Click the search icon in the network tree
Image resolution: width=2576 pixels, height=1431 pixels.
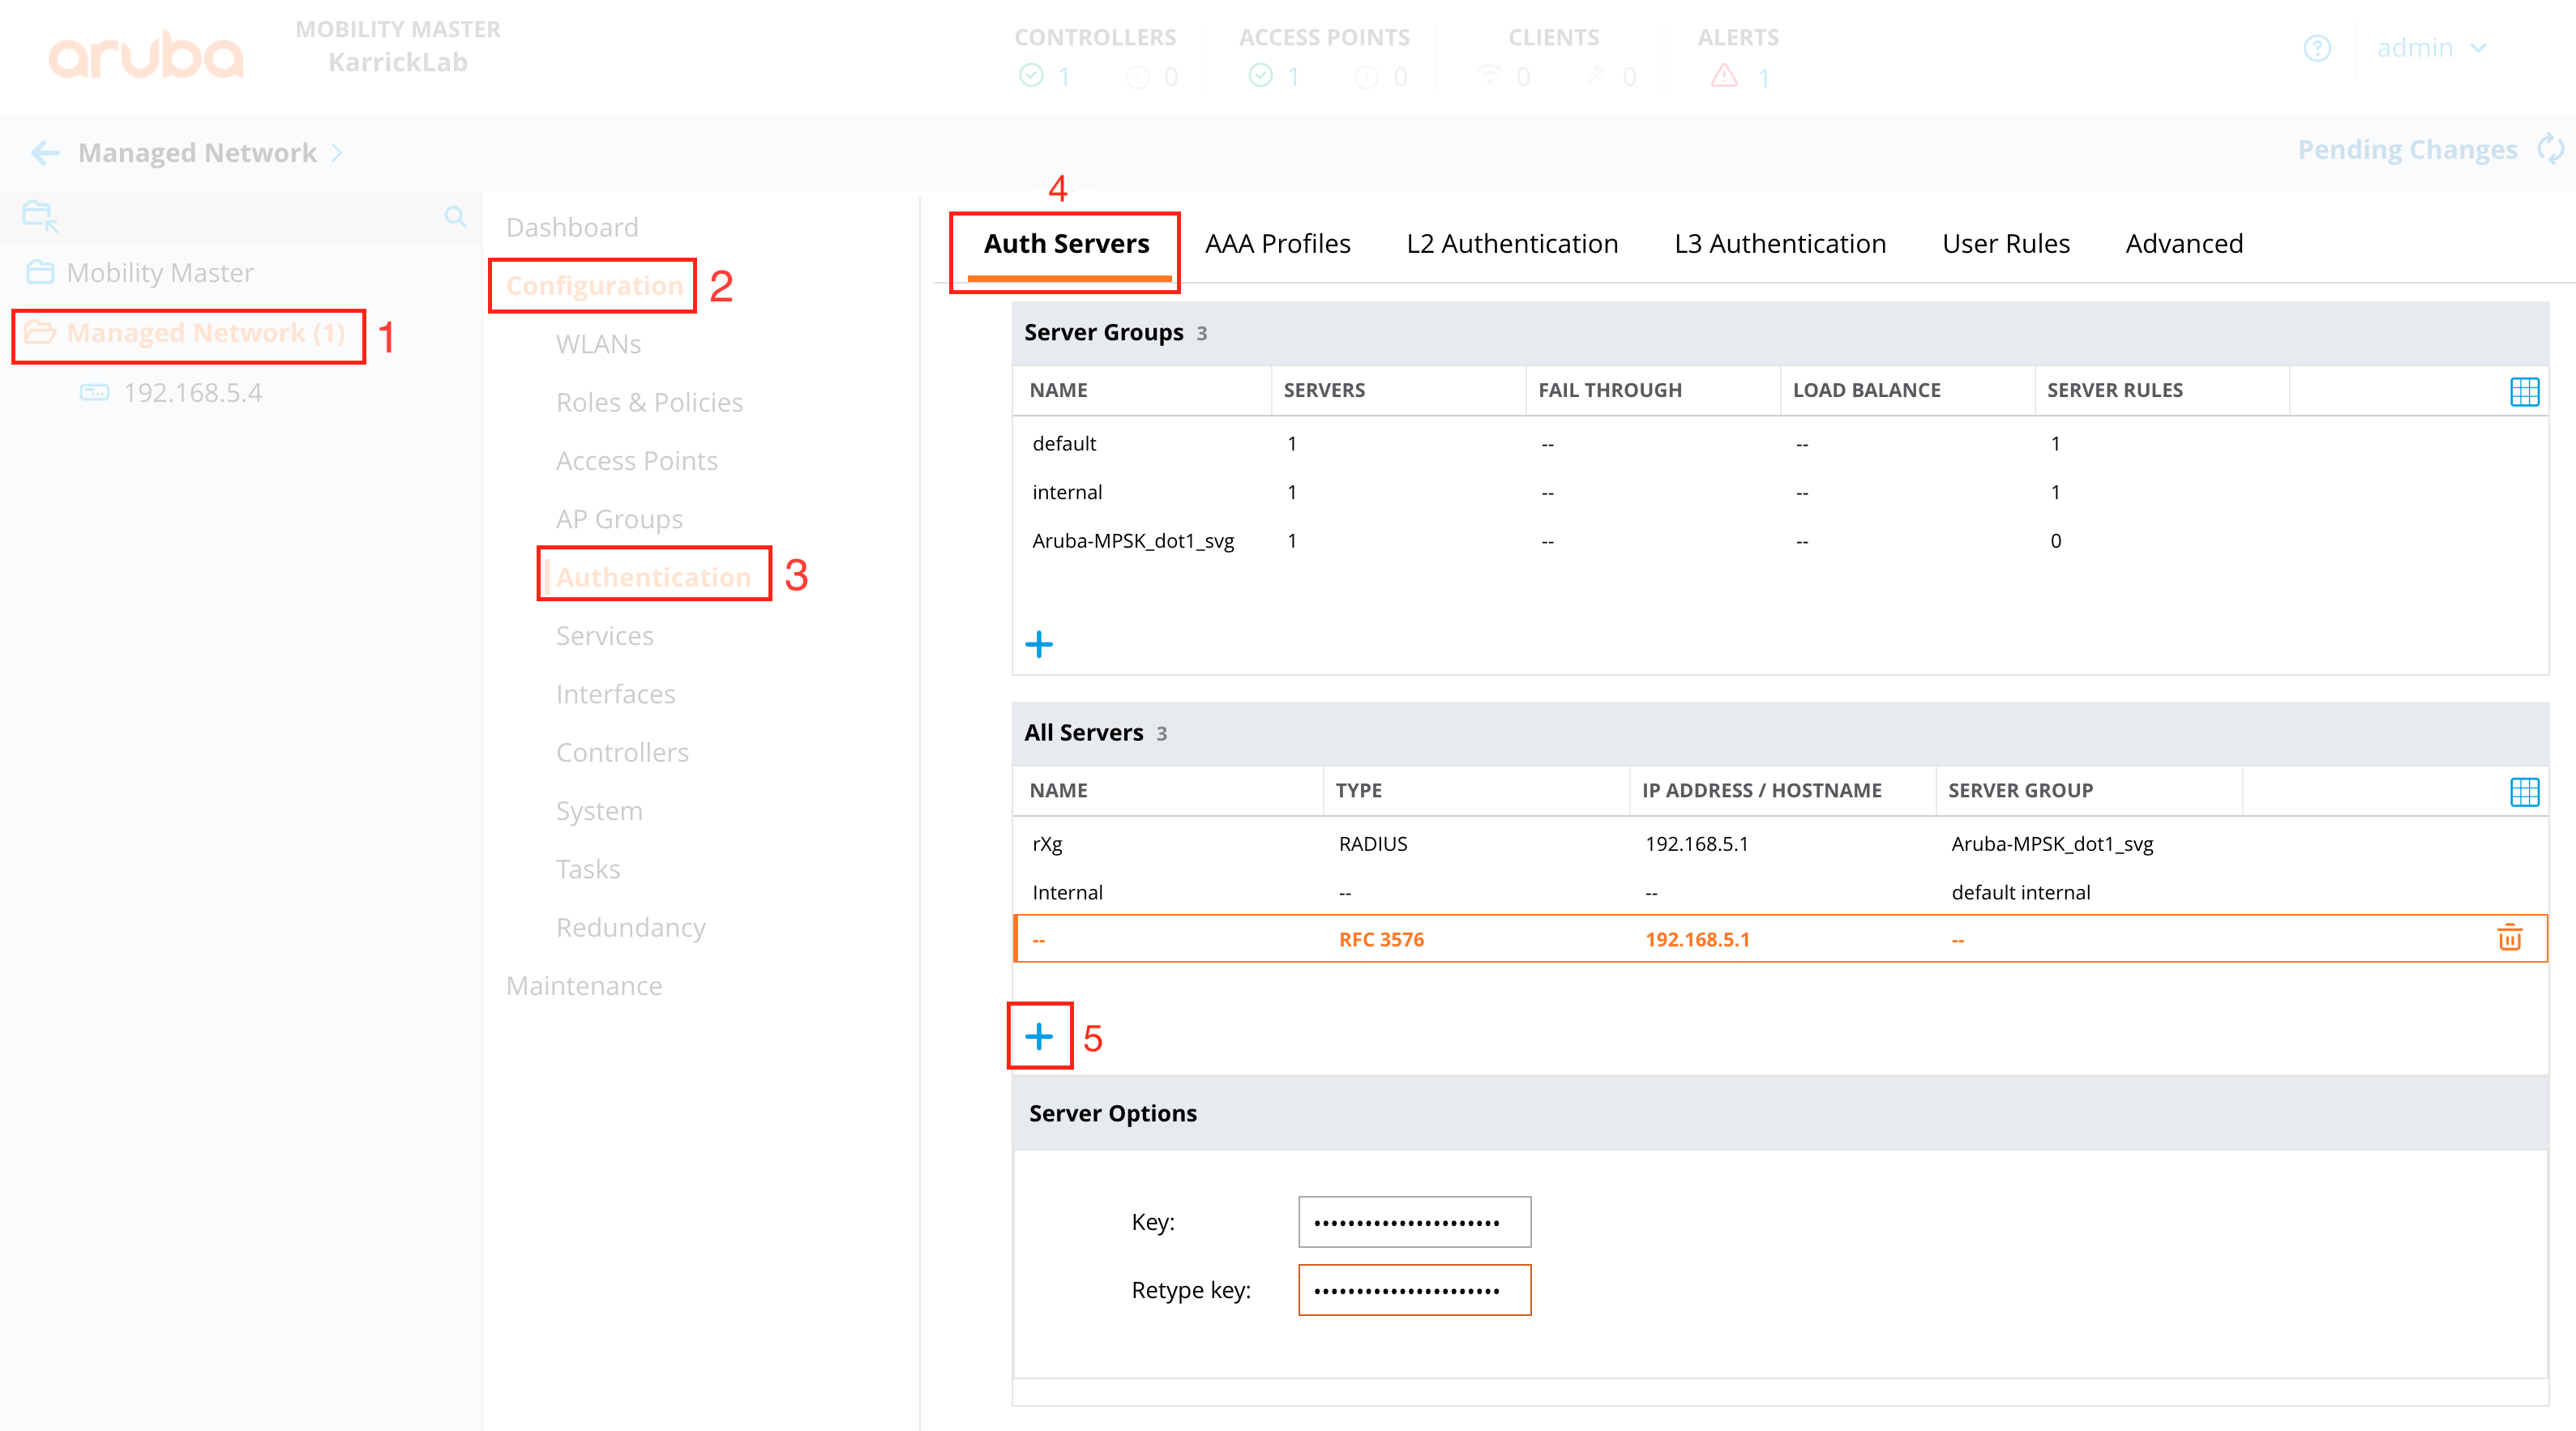[x=455, y=216]
